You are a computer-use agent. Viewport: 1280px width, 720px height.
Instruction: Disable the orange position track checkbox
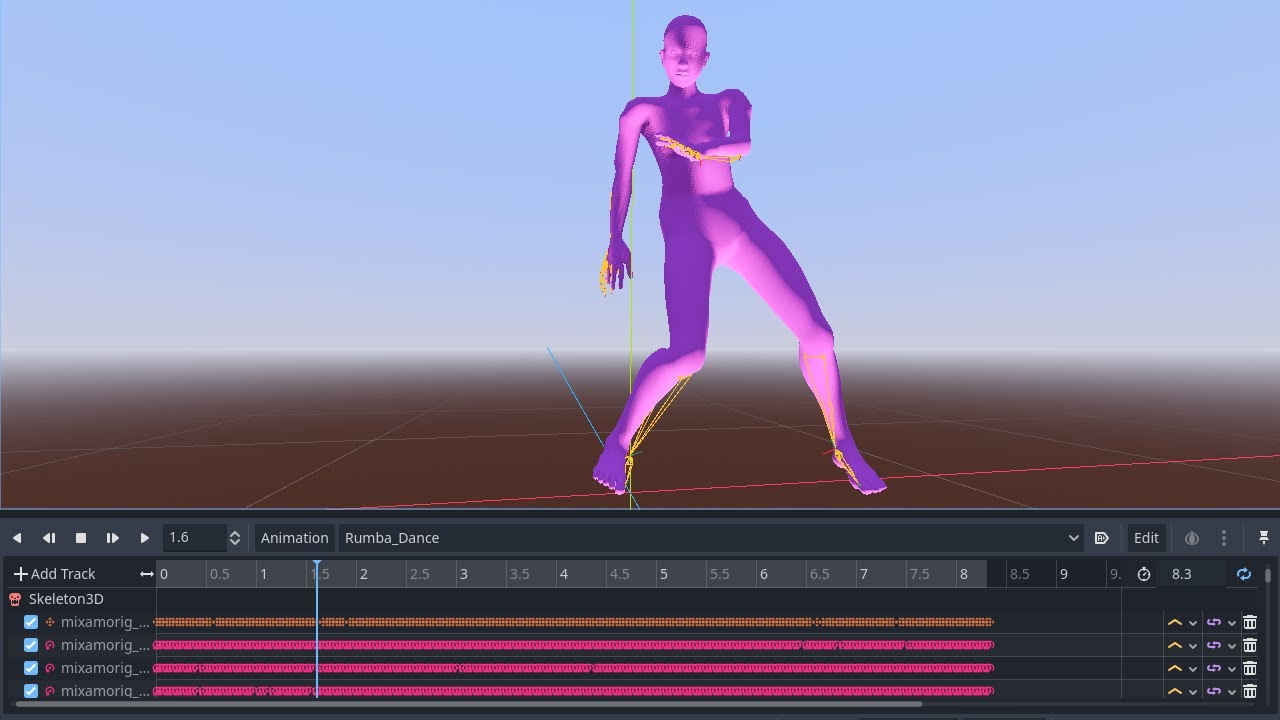tap(31, 622)
